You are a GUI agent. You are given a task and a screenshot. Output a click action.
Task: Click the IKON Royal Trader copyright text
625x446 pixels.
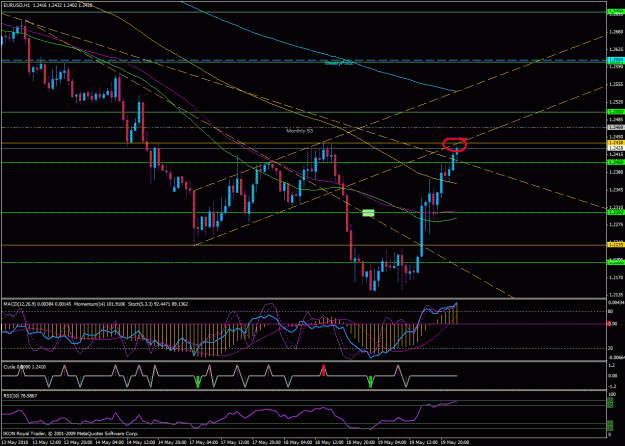[71, 433]
